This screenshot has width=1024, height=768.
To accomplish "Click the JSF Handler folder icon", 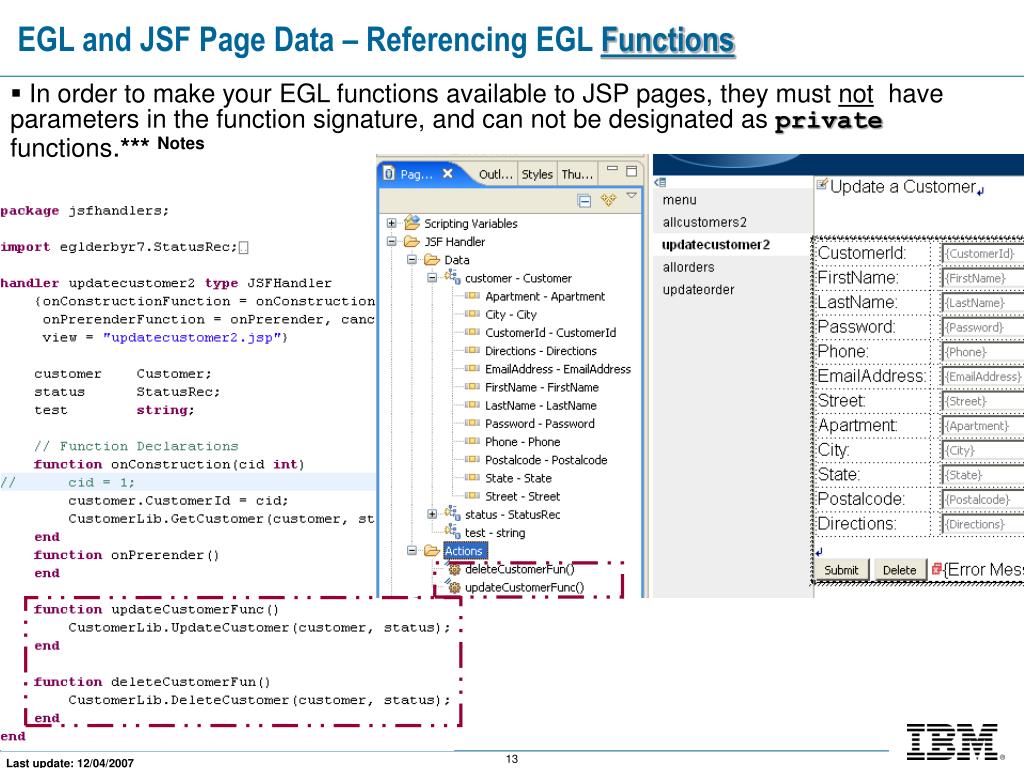I will click(x=411, y=242).
